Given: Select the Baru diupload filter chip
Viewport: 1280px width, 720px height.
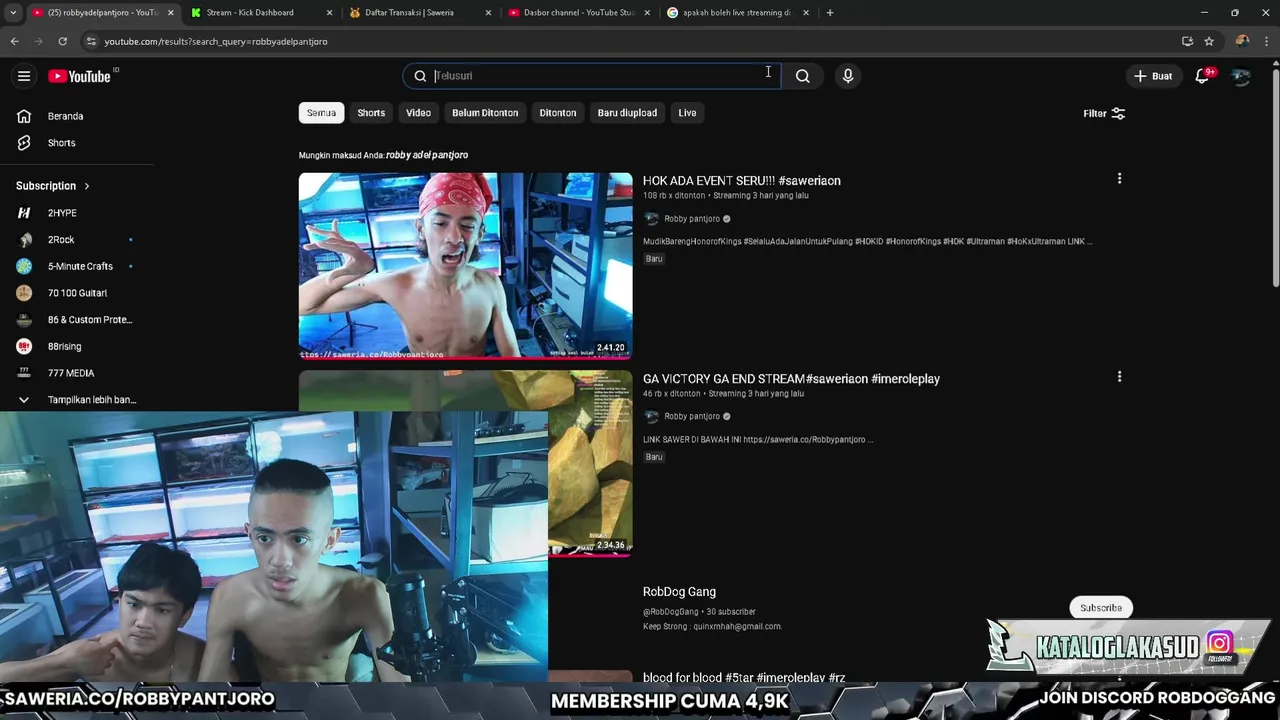Looking at the screenshot, I should tap(627, 113).
